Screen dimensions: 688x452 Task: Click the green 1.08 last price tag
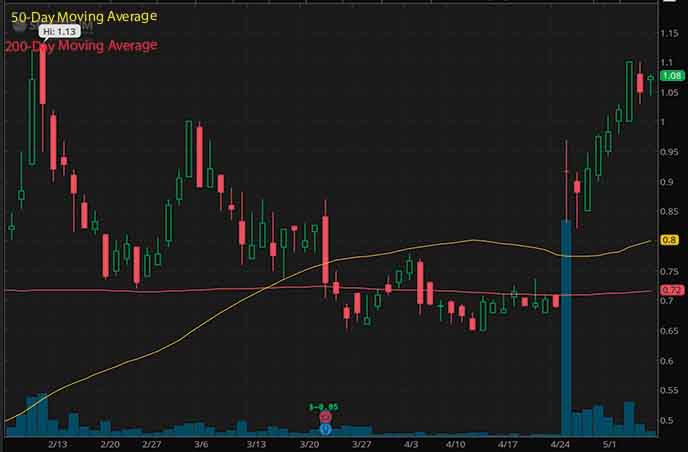tap(672, 76)
